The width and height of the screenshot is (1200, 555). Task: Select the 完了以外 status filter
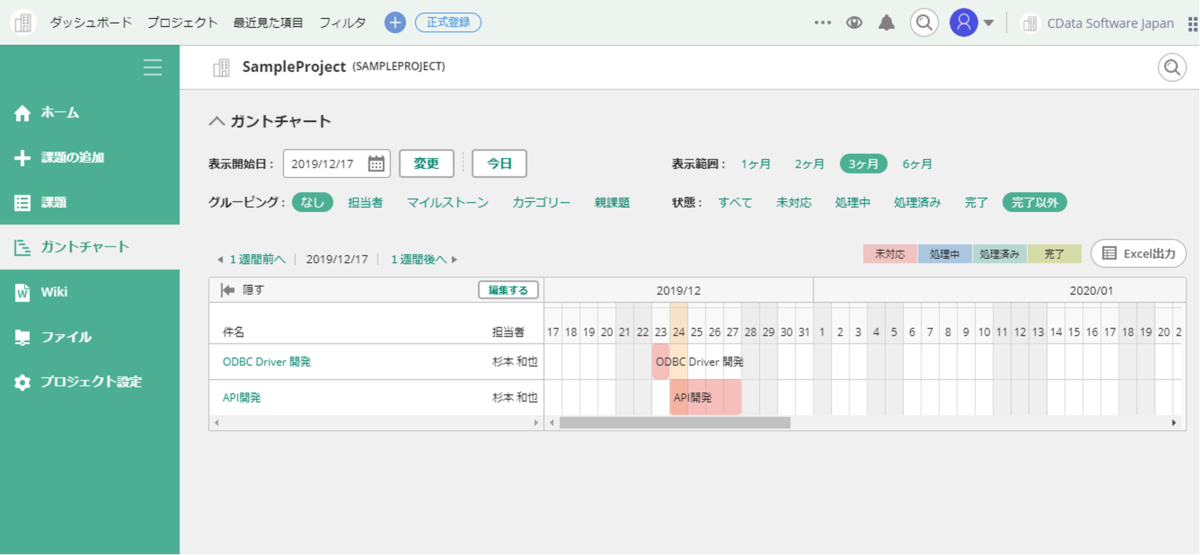coord(1035,202)
